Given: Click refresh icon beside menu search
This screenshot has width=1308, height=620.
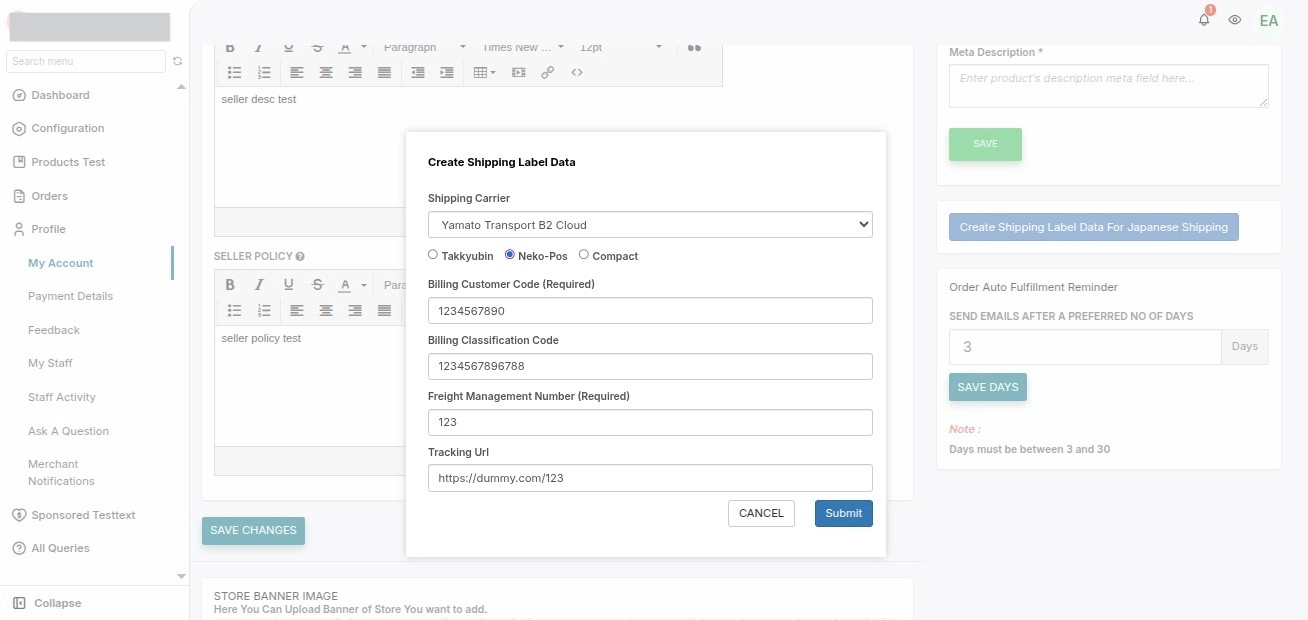Looking at the screenshot, I should pos(177,61).
